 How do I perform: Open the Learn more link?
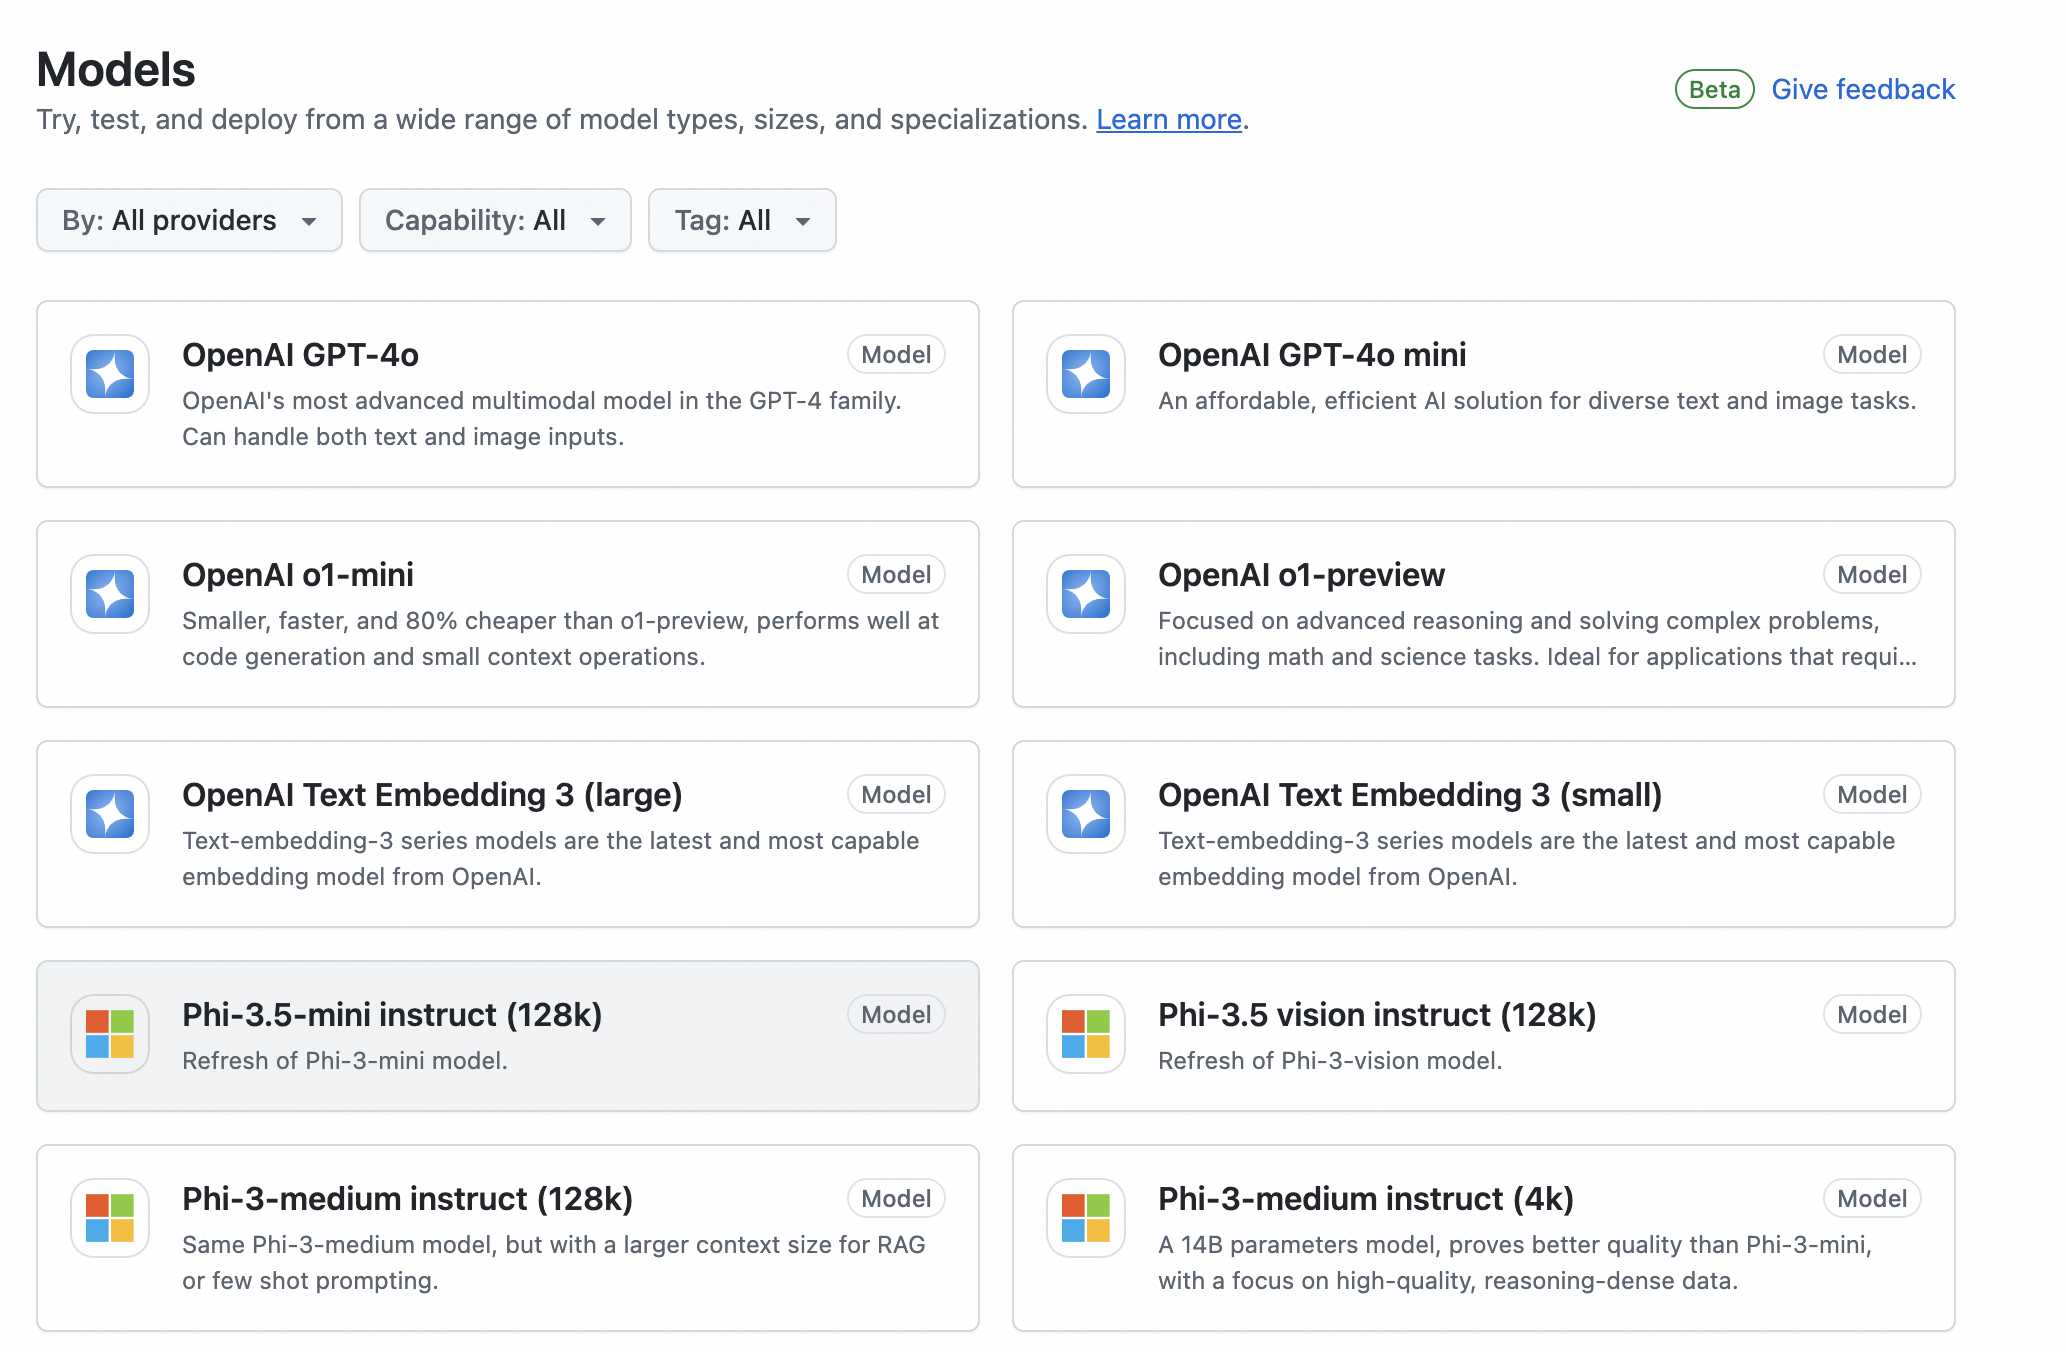coord(1166,119)
